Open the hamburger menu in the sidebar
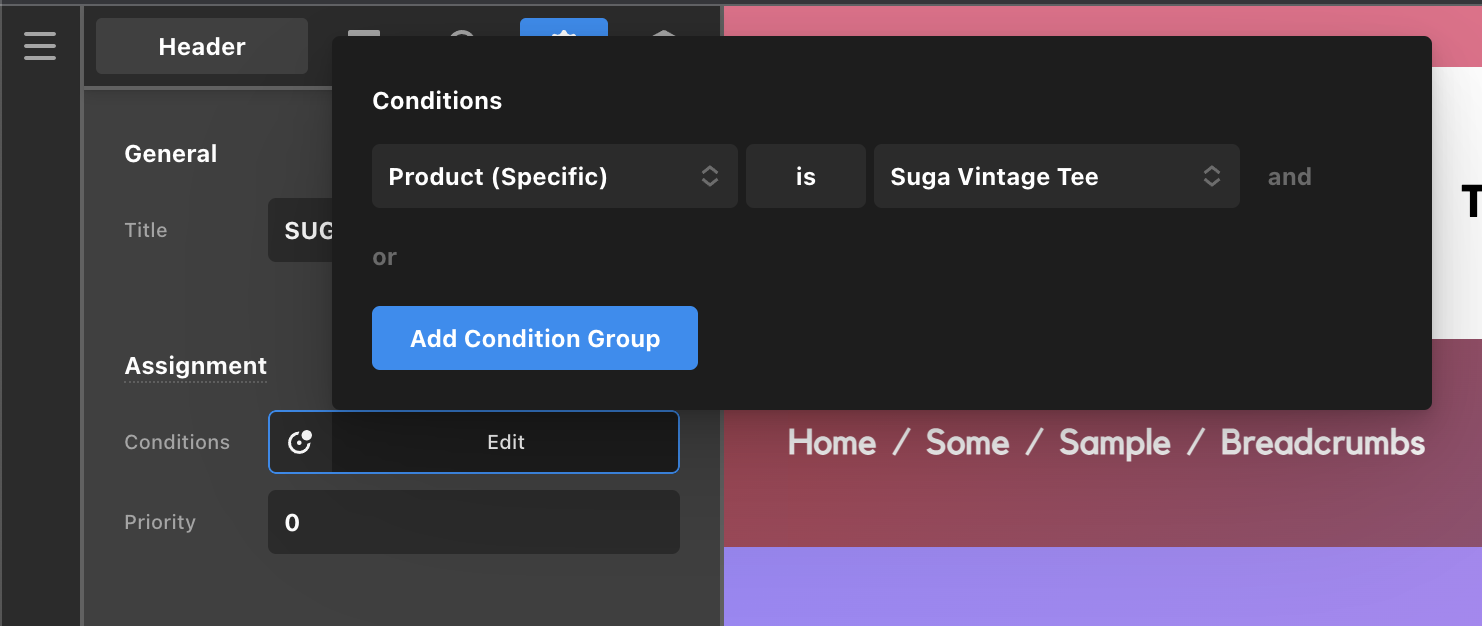 coord(40,46)
